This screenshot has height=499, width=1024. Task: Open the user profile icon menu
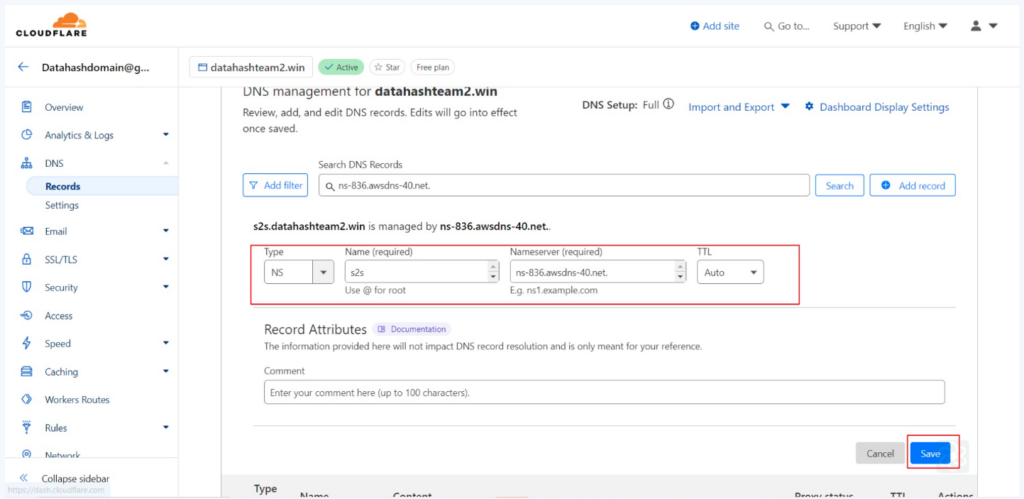pos(984,26)
